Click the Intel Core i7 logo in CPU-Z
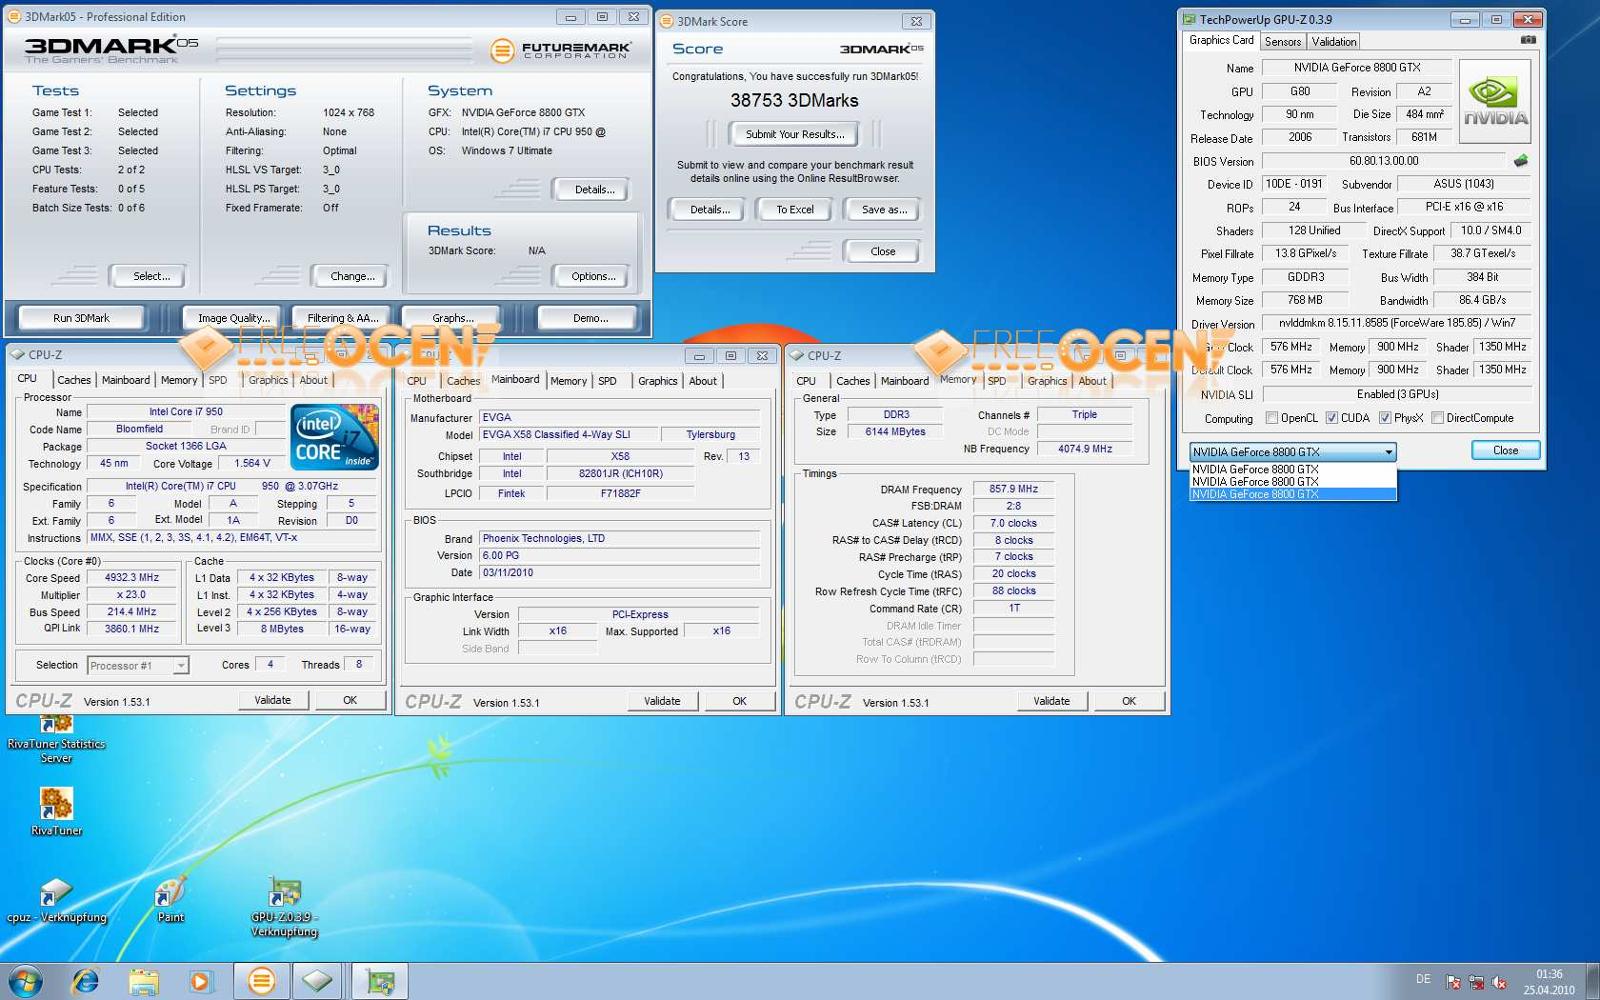The image size is (1600, 1000). coord(334,436)
